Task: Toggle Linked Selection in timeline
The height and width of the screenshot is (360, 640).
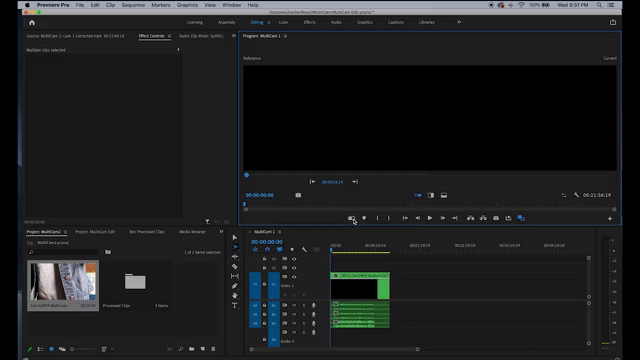Action: (280, 249)
